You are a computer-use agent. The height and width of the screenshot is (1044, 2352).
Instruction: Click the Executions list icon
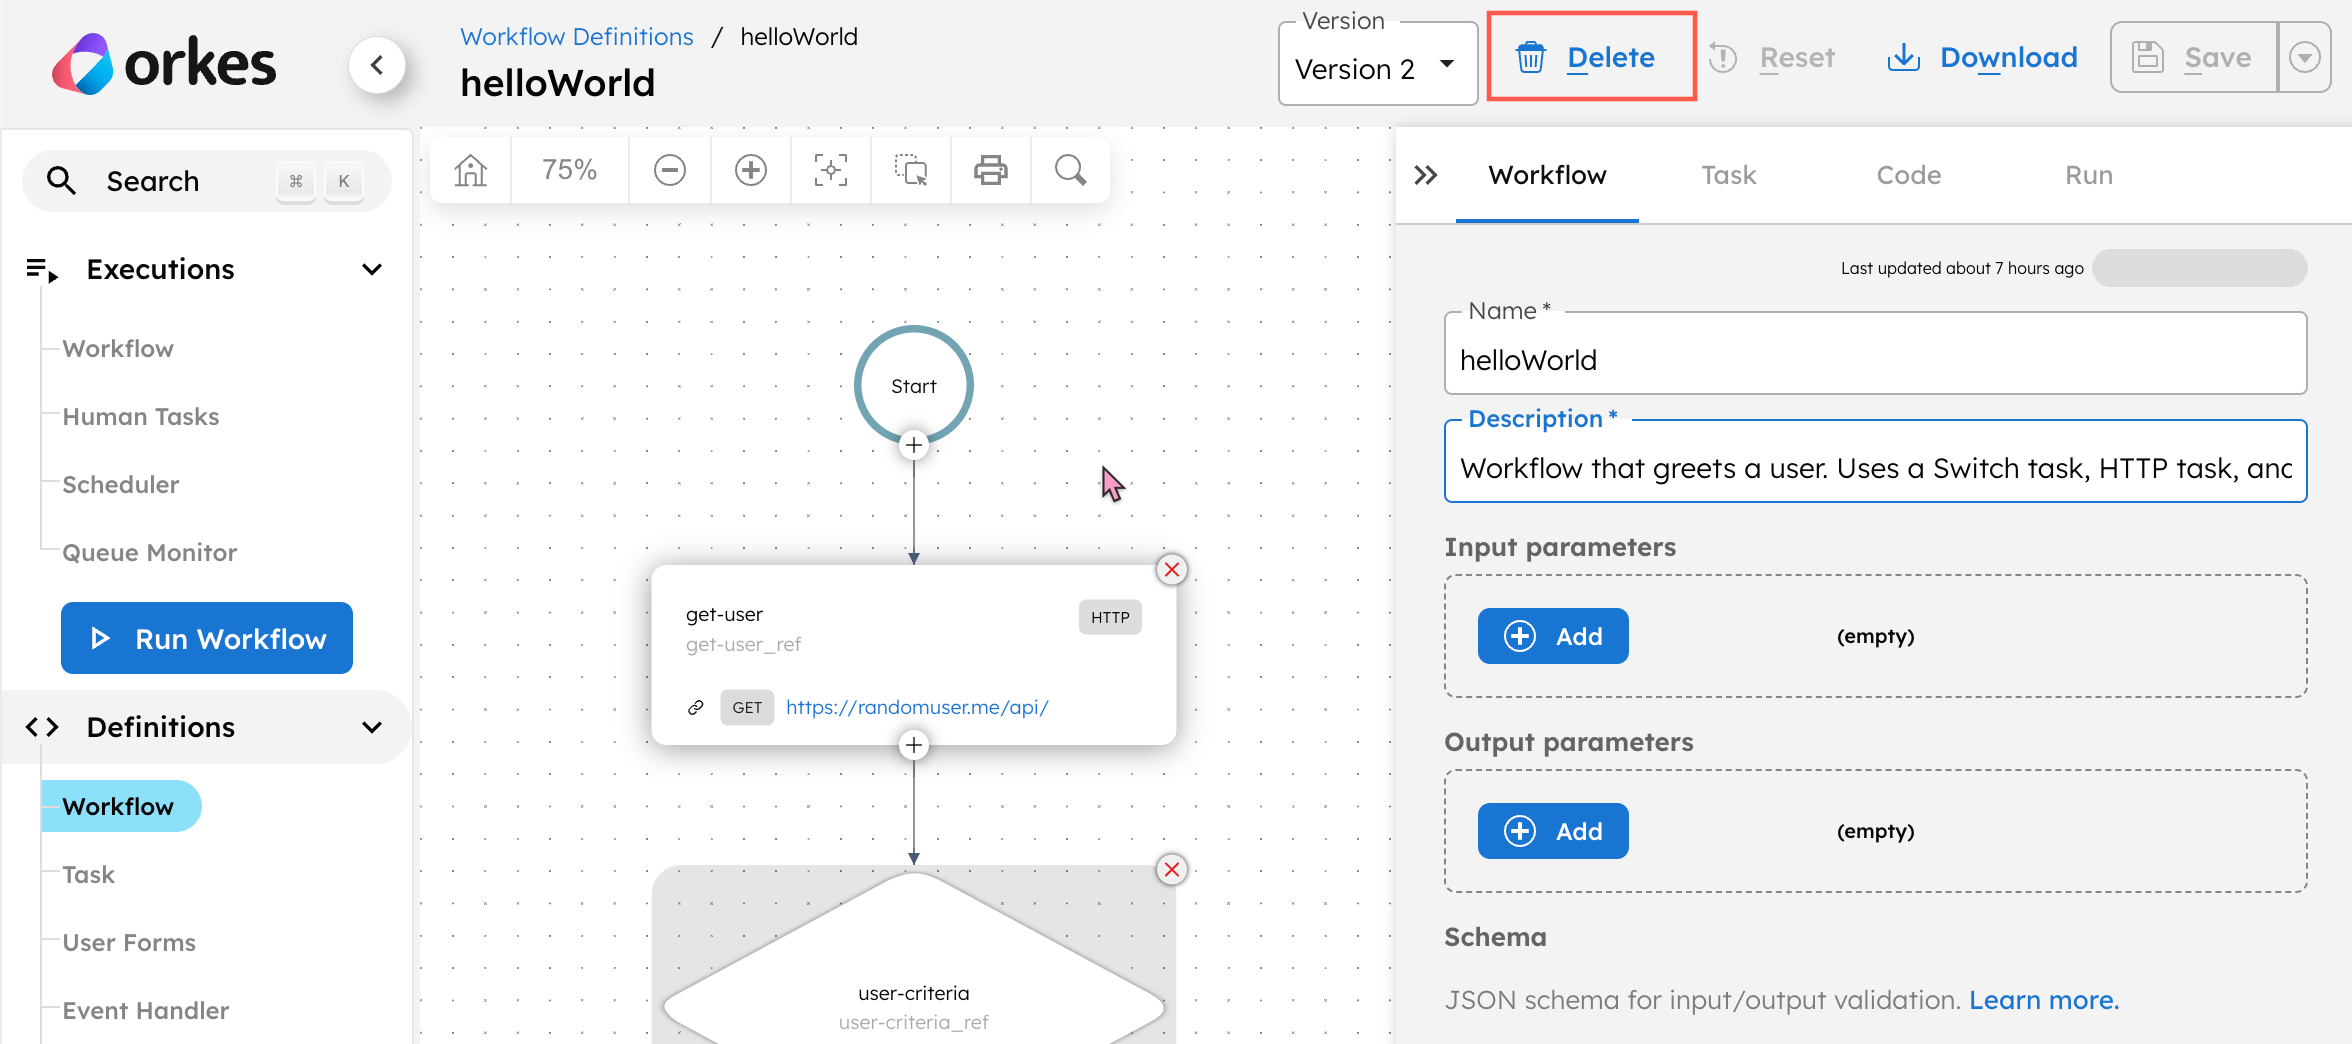pyautogui.click(x=42, y=270)
